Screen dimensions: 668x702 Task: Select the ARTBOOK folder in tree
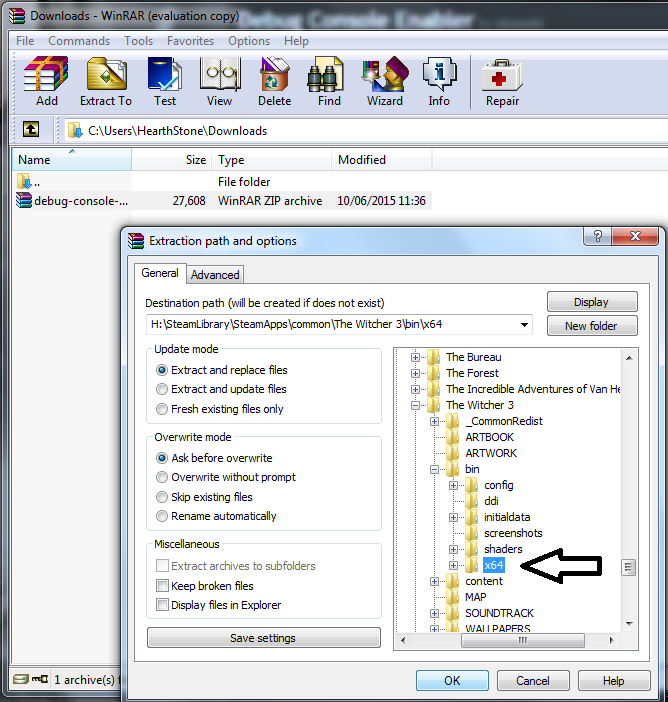[x=489, y=437]
